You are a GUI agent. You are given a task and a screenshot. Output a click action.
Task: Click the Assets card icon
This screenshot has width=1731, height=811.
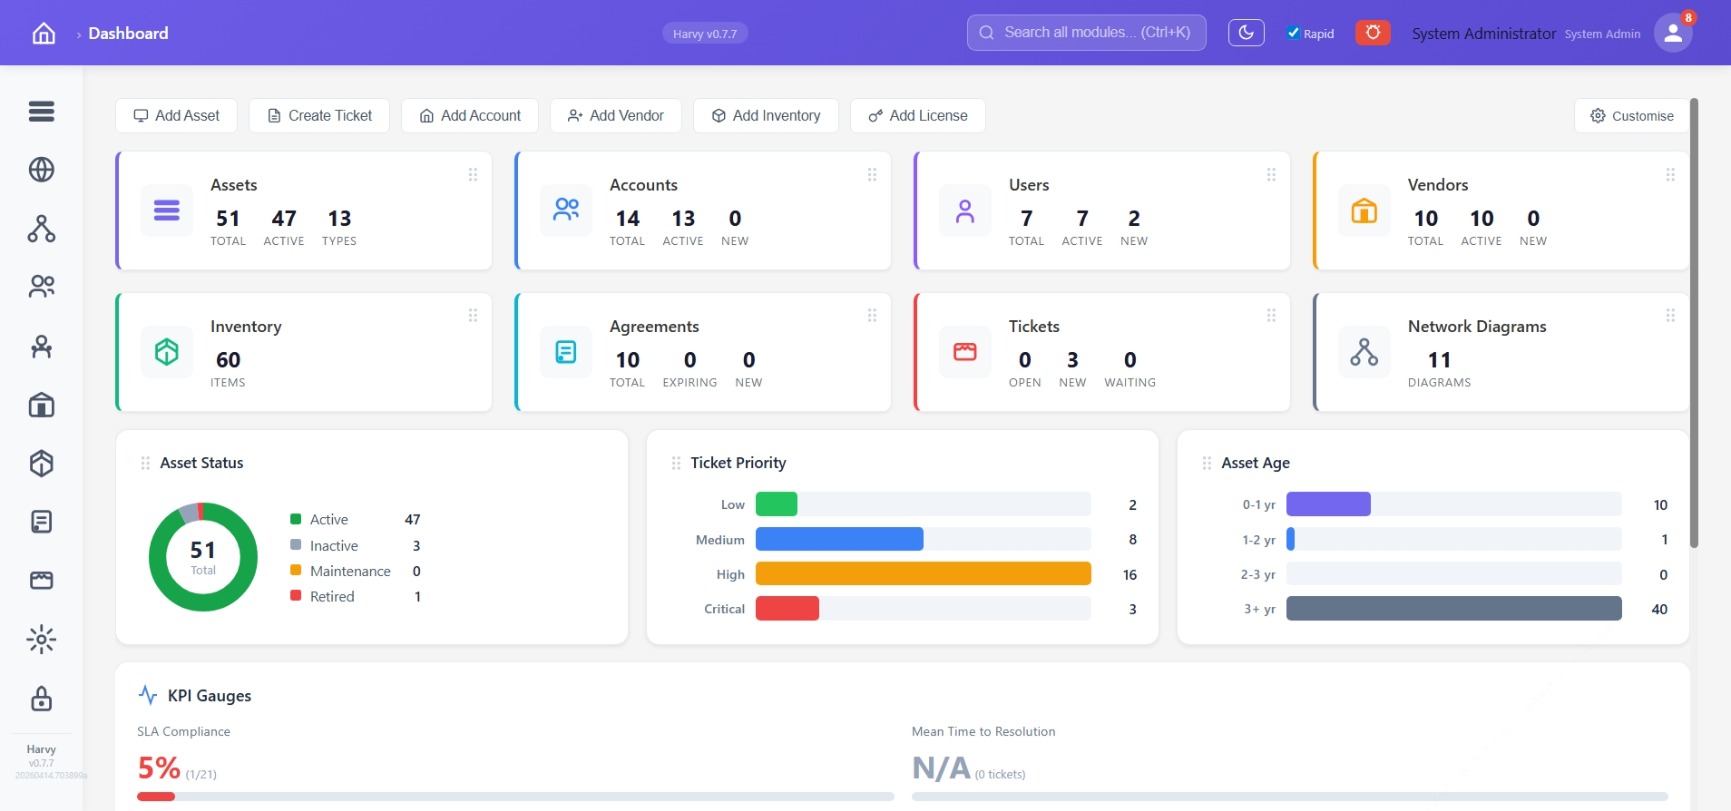click(167, 211)
